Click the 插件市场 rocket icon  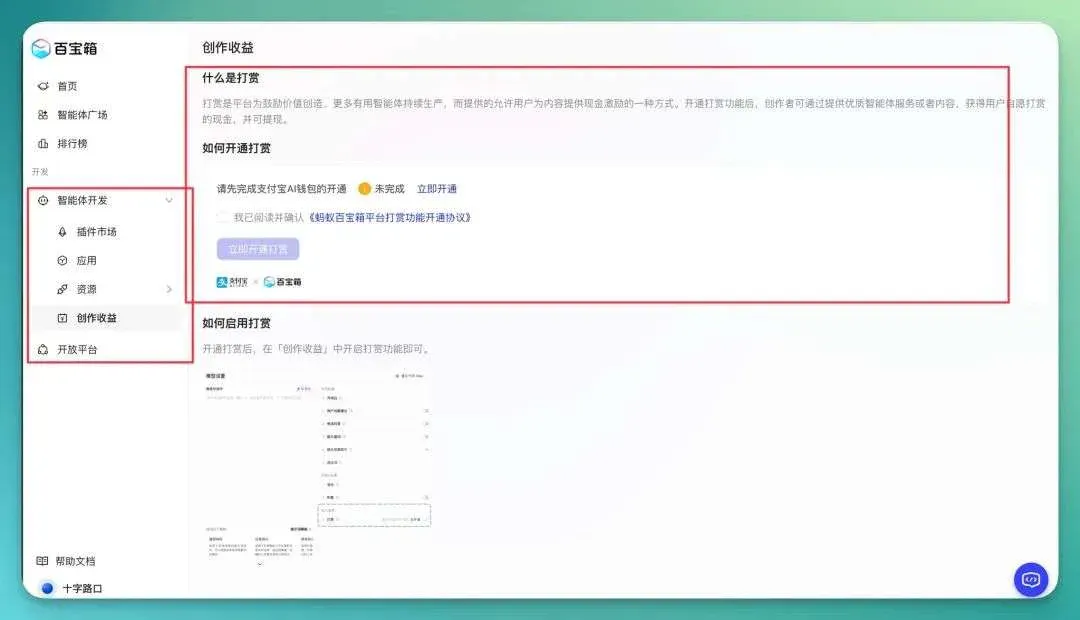click(63, 232)
